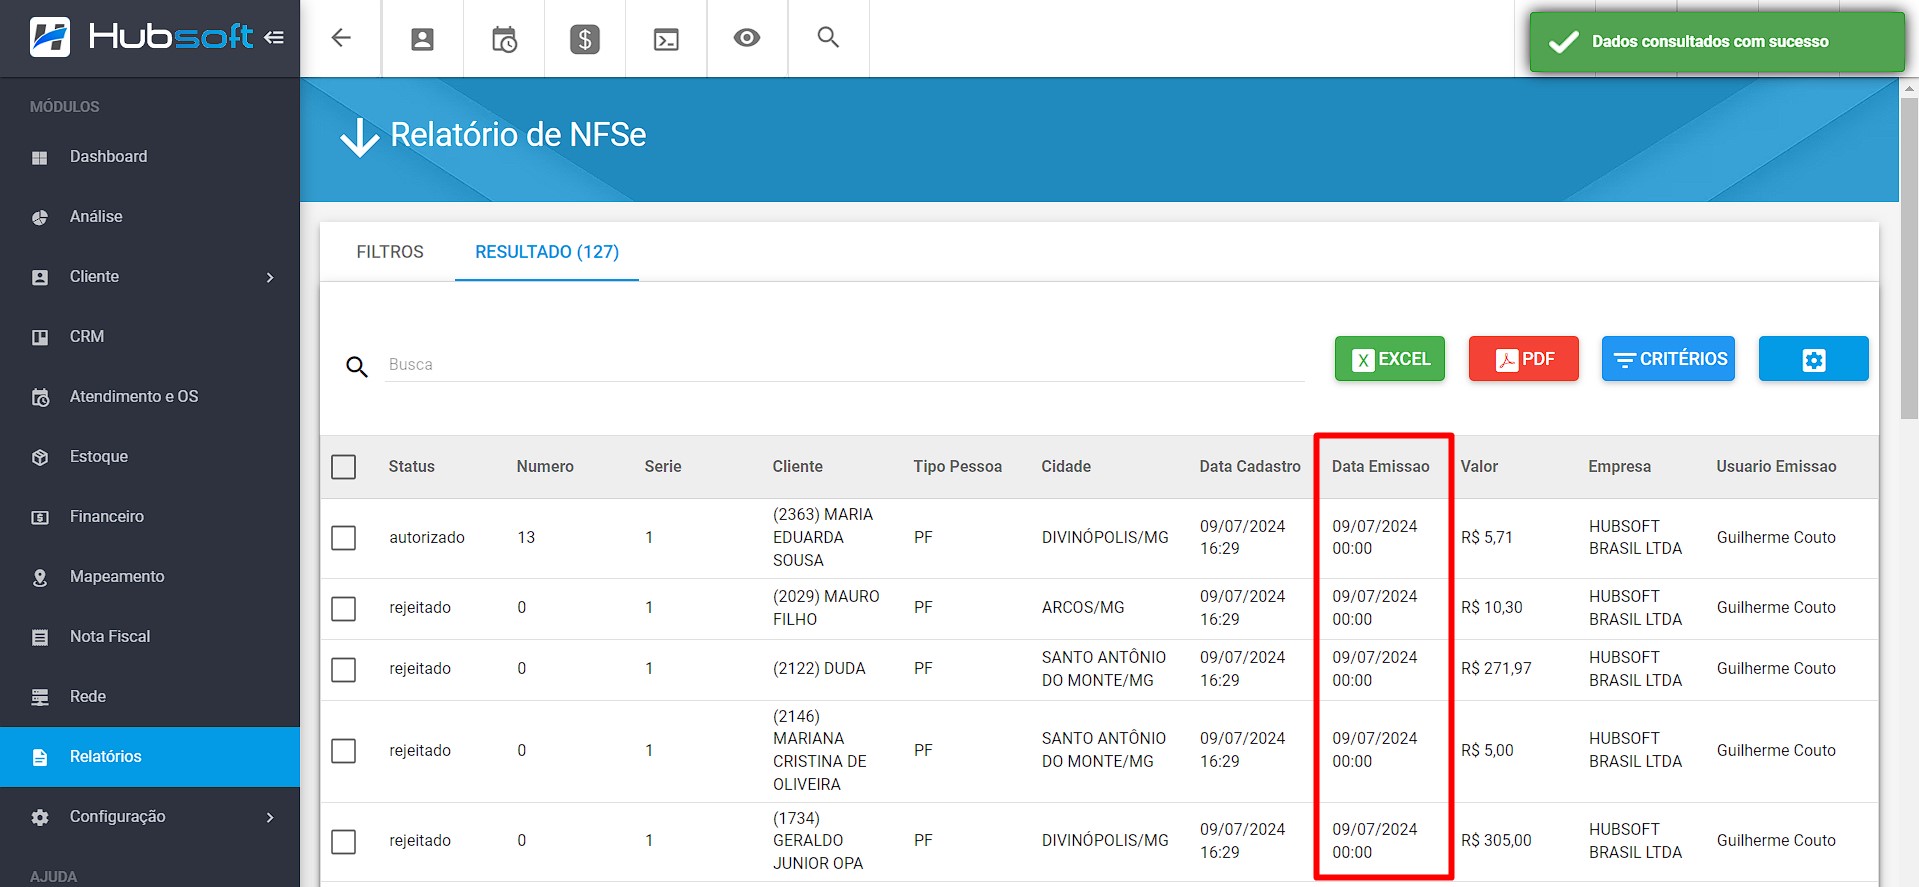Expand the Configuração menu chevron

(270, 817)
